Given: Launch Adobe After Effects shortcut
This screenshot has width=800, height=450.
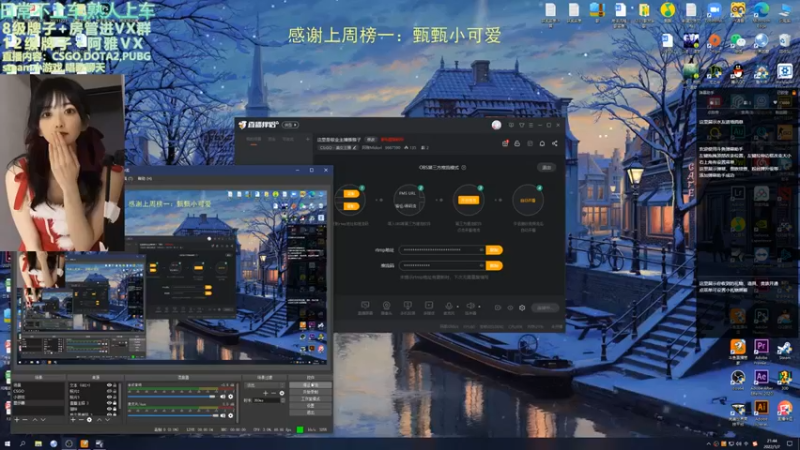Looking at the screenshot, I should (x=761, y=378).
